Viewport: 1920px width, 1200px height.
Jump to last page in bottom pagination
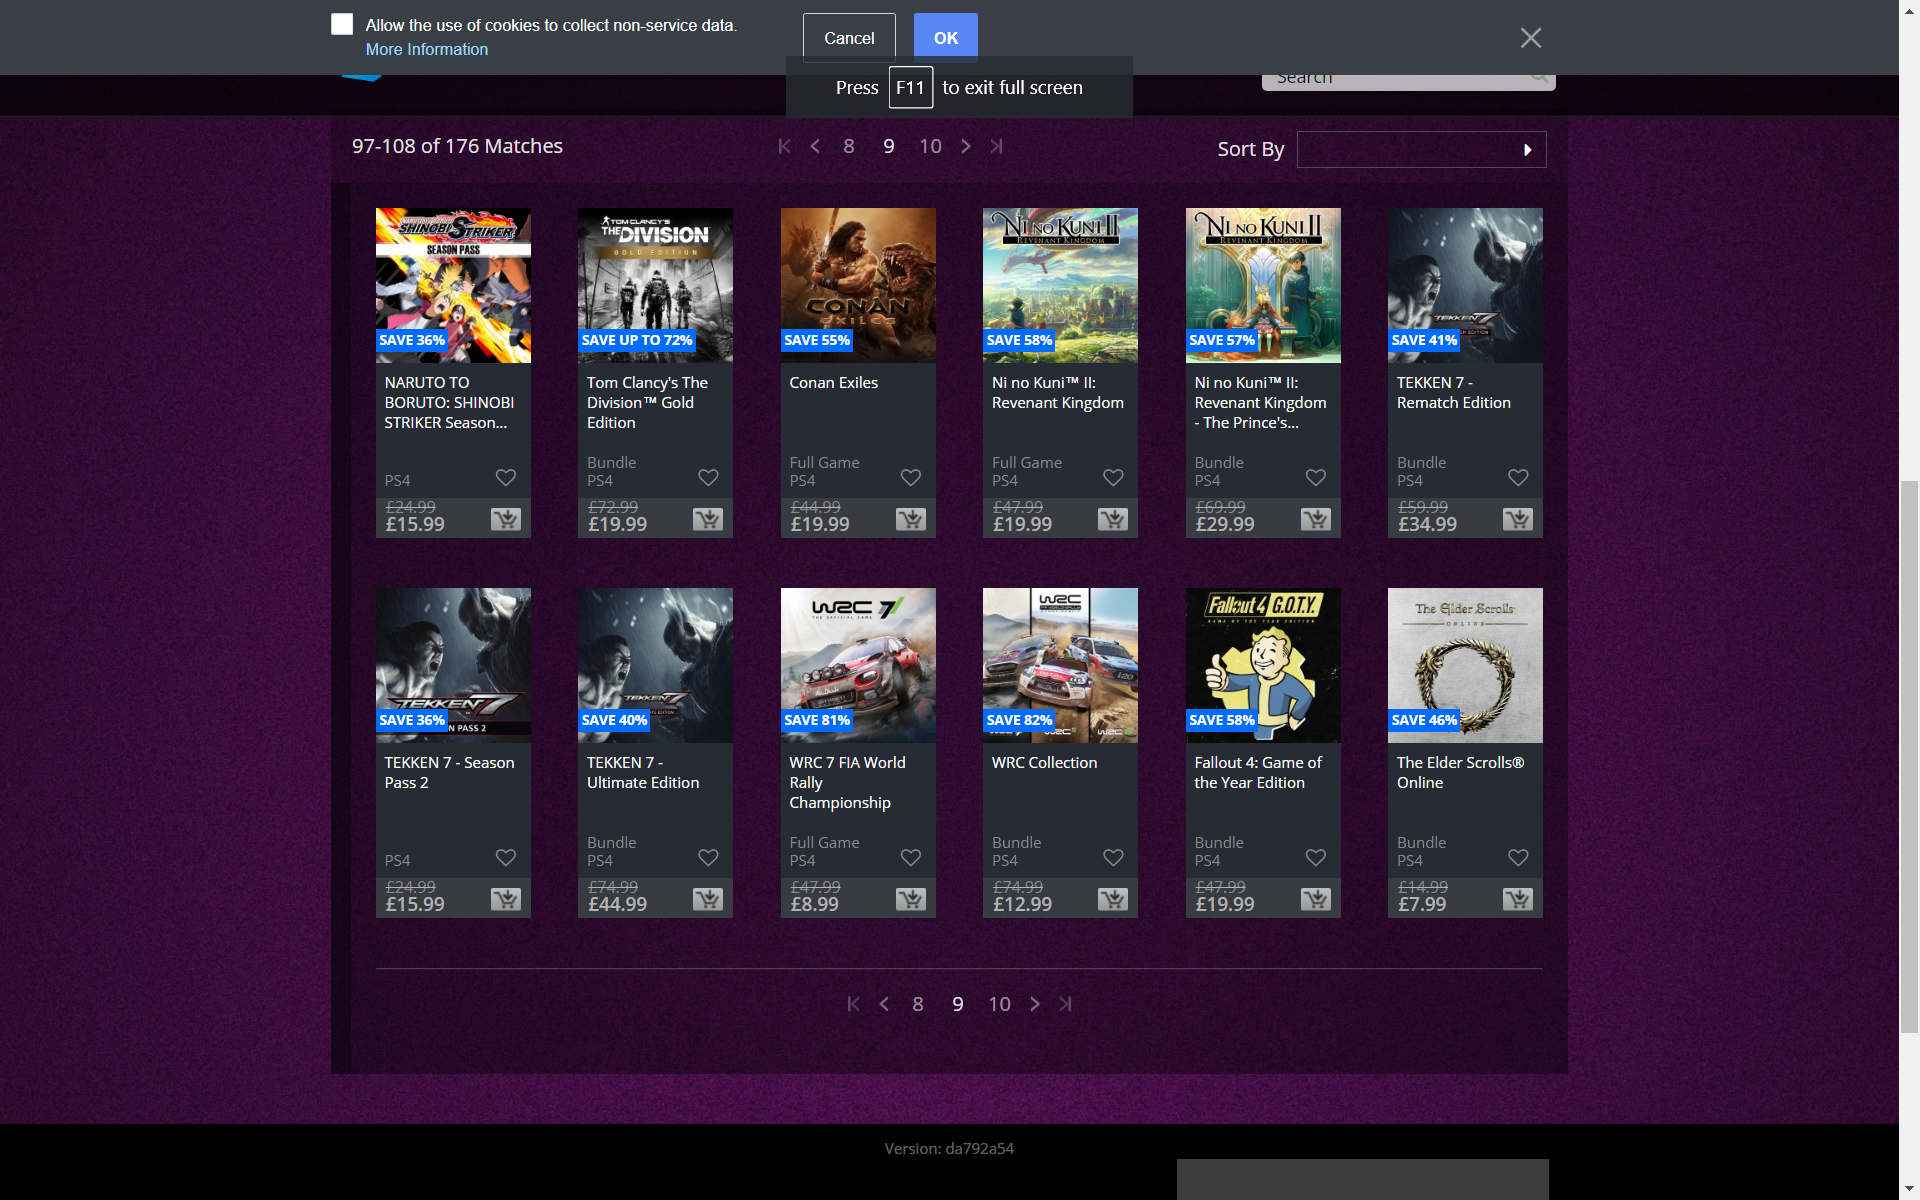click(1066, 1004)
